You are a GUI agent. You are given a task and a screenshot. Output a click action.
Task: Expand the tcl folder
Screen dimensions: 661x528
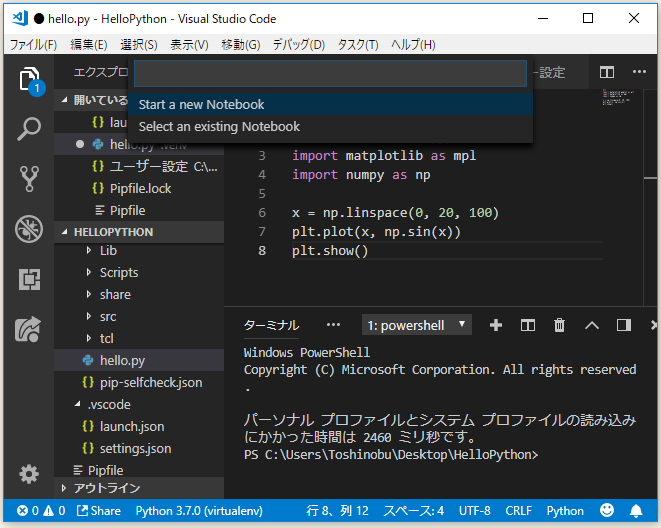pos(89,338)
